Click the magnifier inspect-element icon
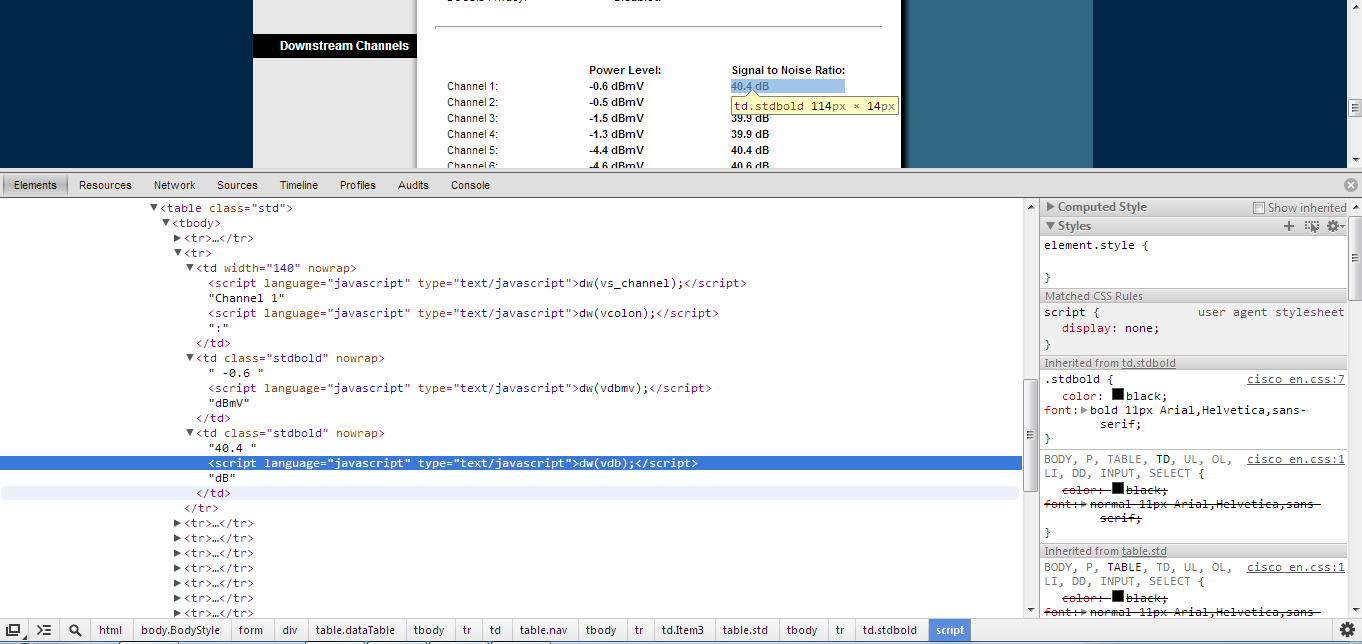 click(75, 630)
